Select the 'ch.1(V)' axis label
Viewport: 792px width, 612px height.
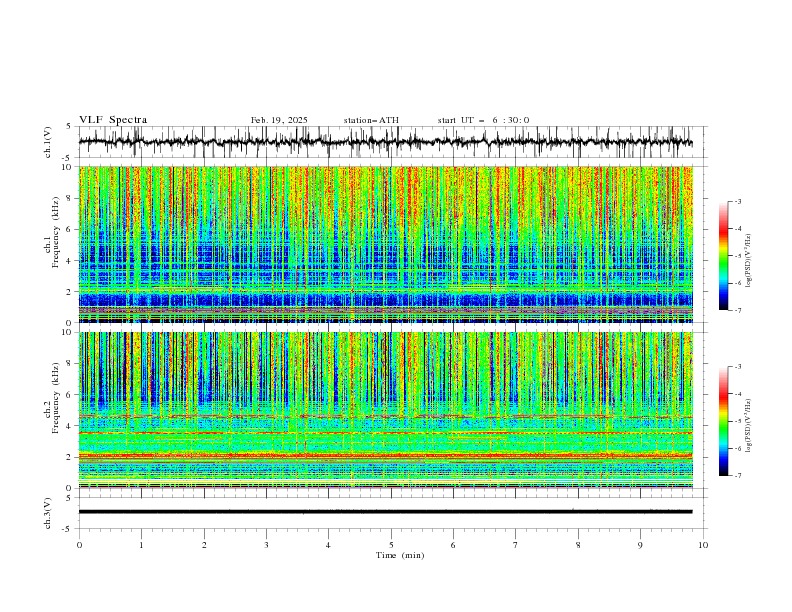[48, 142]
